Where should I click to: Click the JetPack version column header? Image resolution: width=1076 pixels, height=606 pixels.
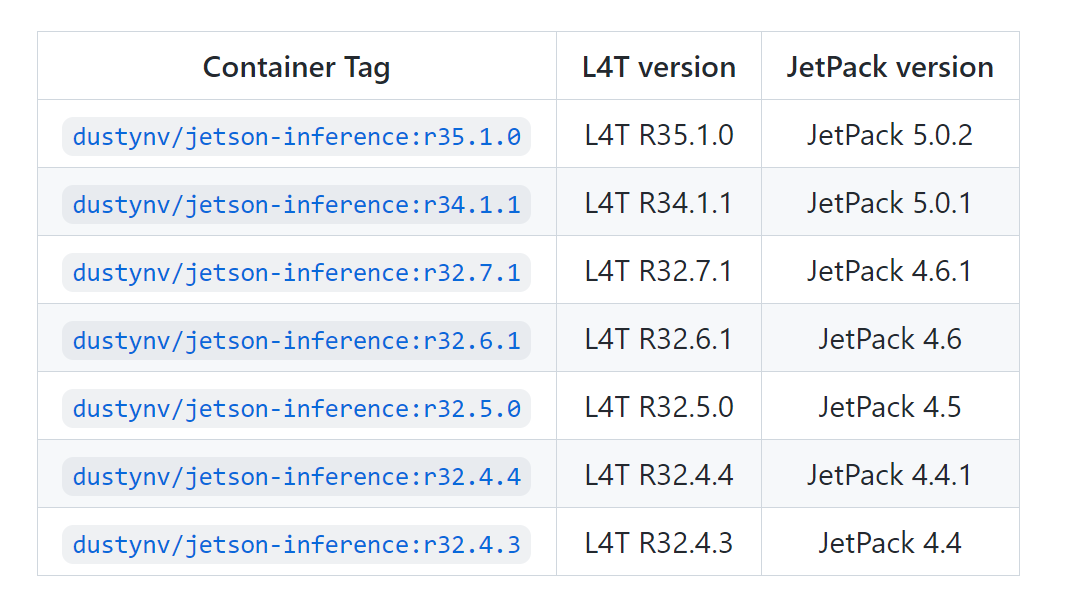pyautogui.click(x=890, y=67)
